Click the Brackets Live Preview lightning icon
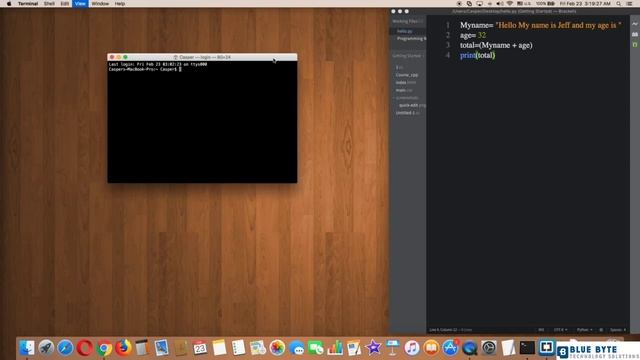640x360 pixels. point(635,24)
